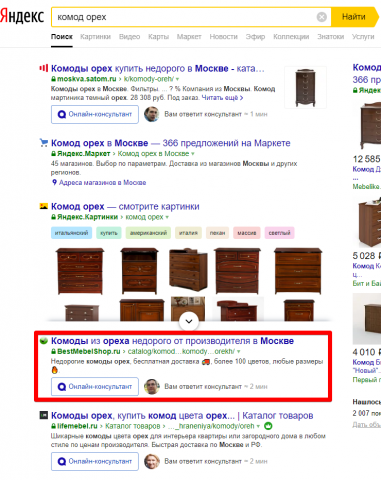Click consultant avatar in BestMebelShop result
This screenshot has height=480, width=381.
(152, 386)
